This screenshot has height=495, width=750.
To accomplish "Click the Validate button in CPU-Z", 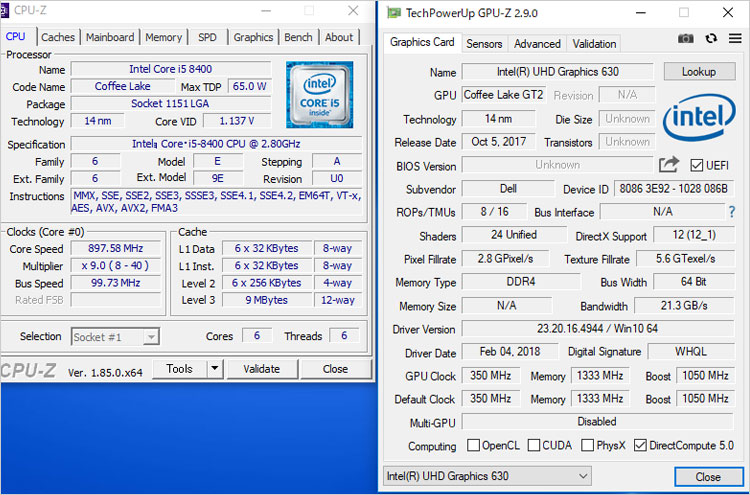I will [262, 369].
